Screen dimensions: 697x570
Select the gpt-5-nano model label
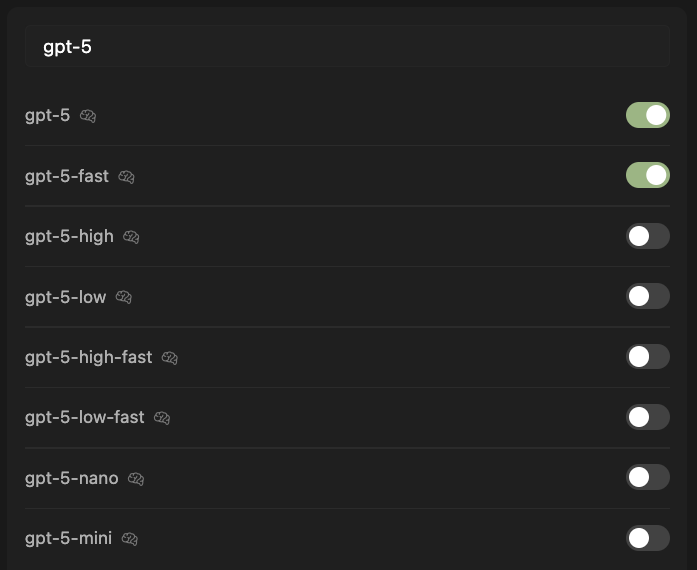tap(72, 478)
